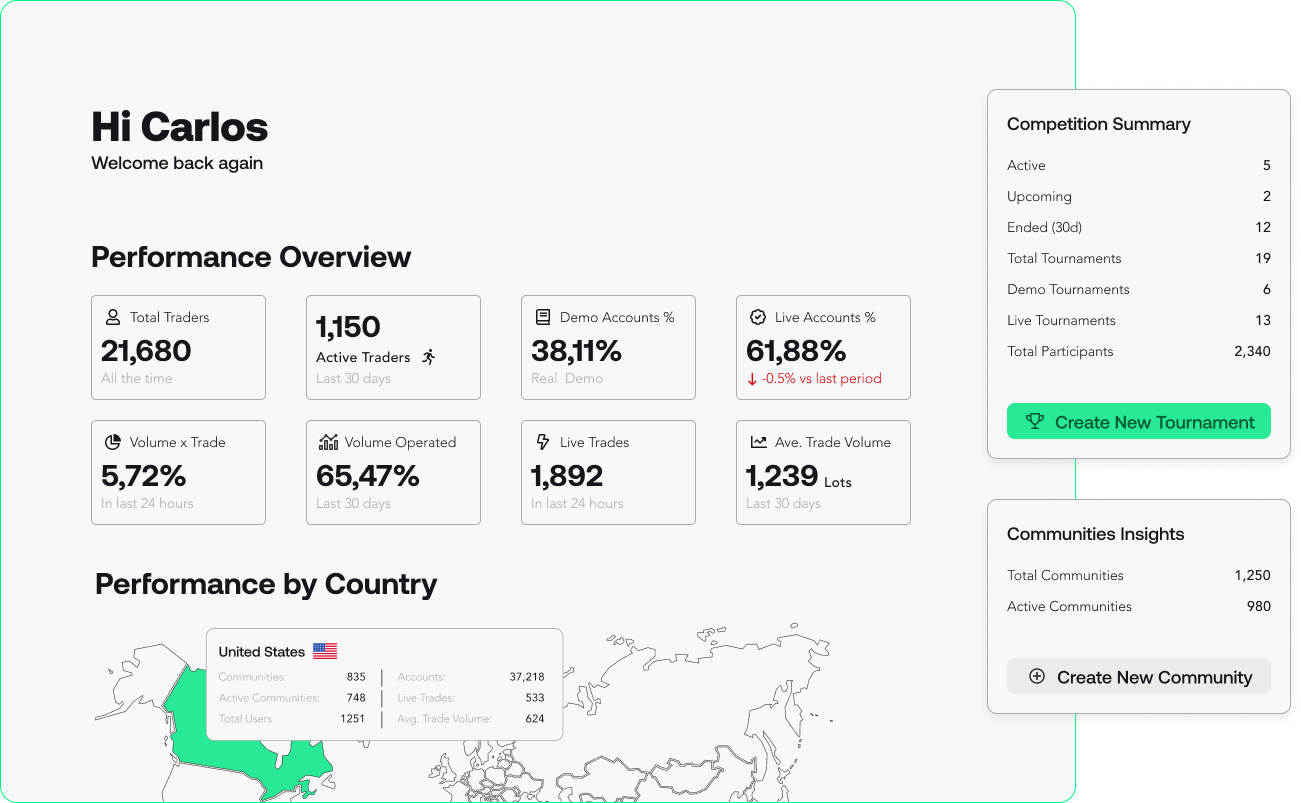The height and width of the screenshot is (803, 1301).
Task: Click the Total Traders person icon
Action: pyautogui.click(x=113, y=317)
